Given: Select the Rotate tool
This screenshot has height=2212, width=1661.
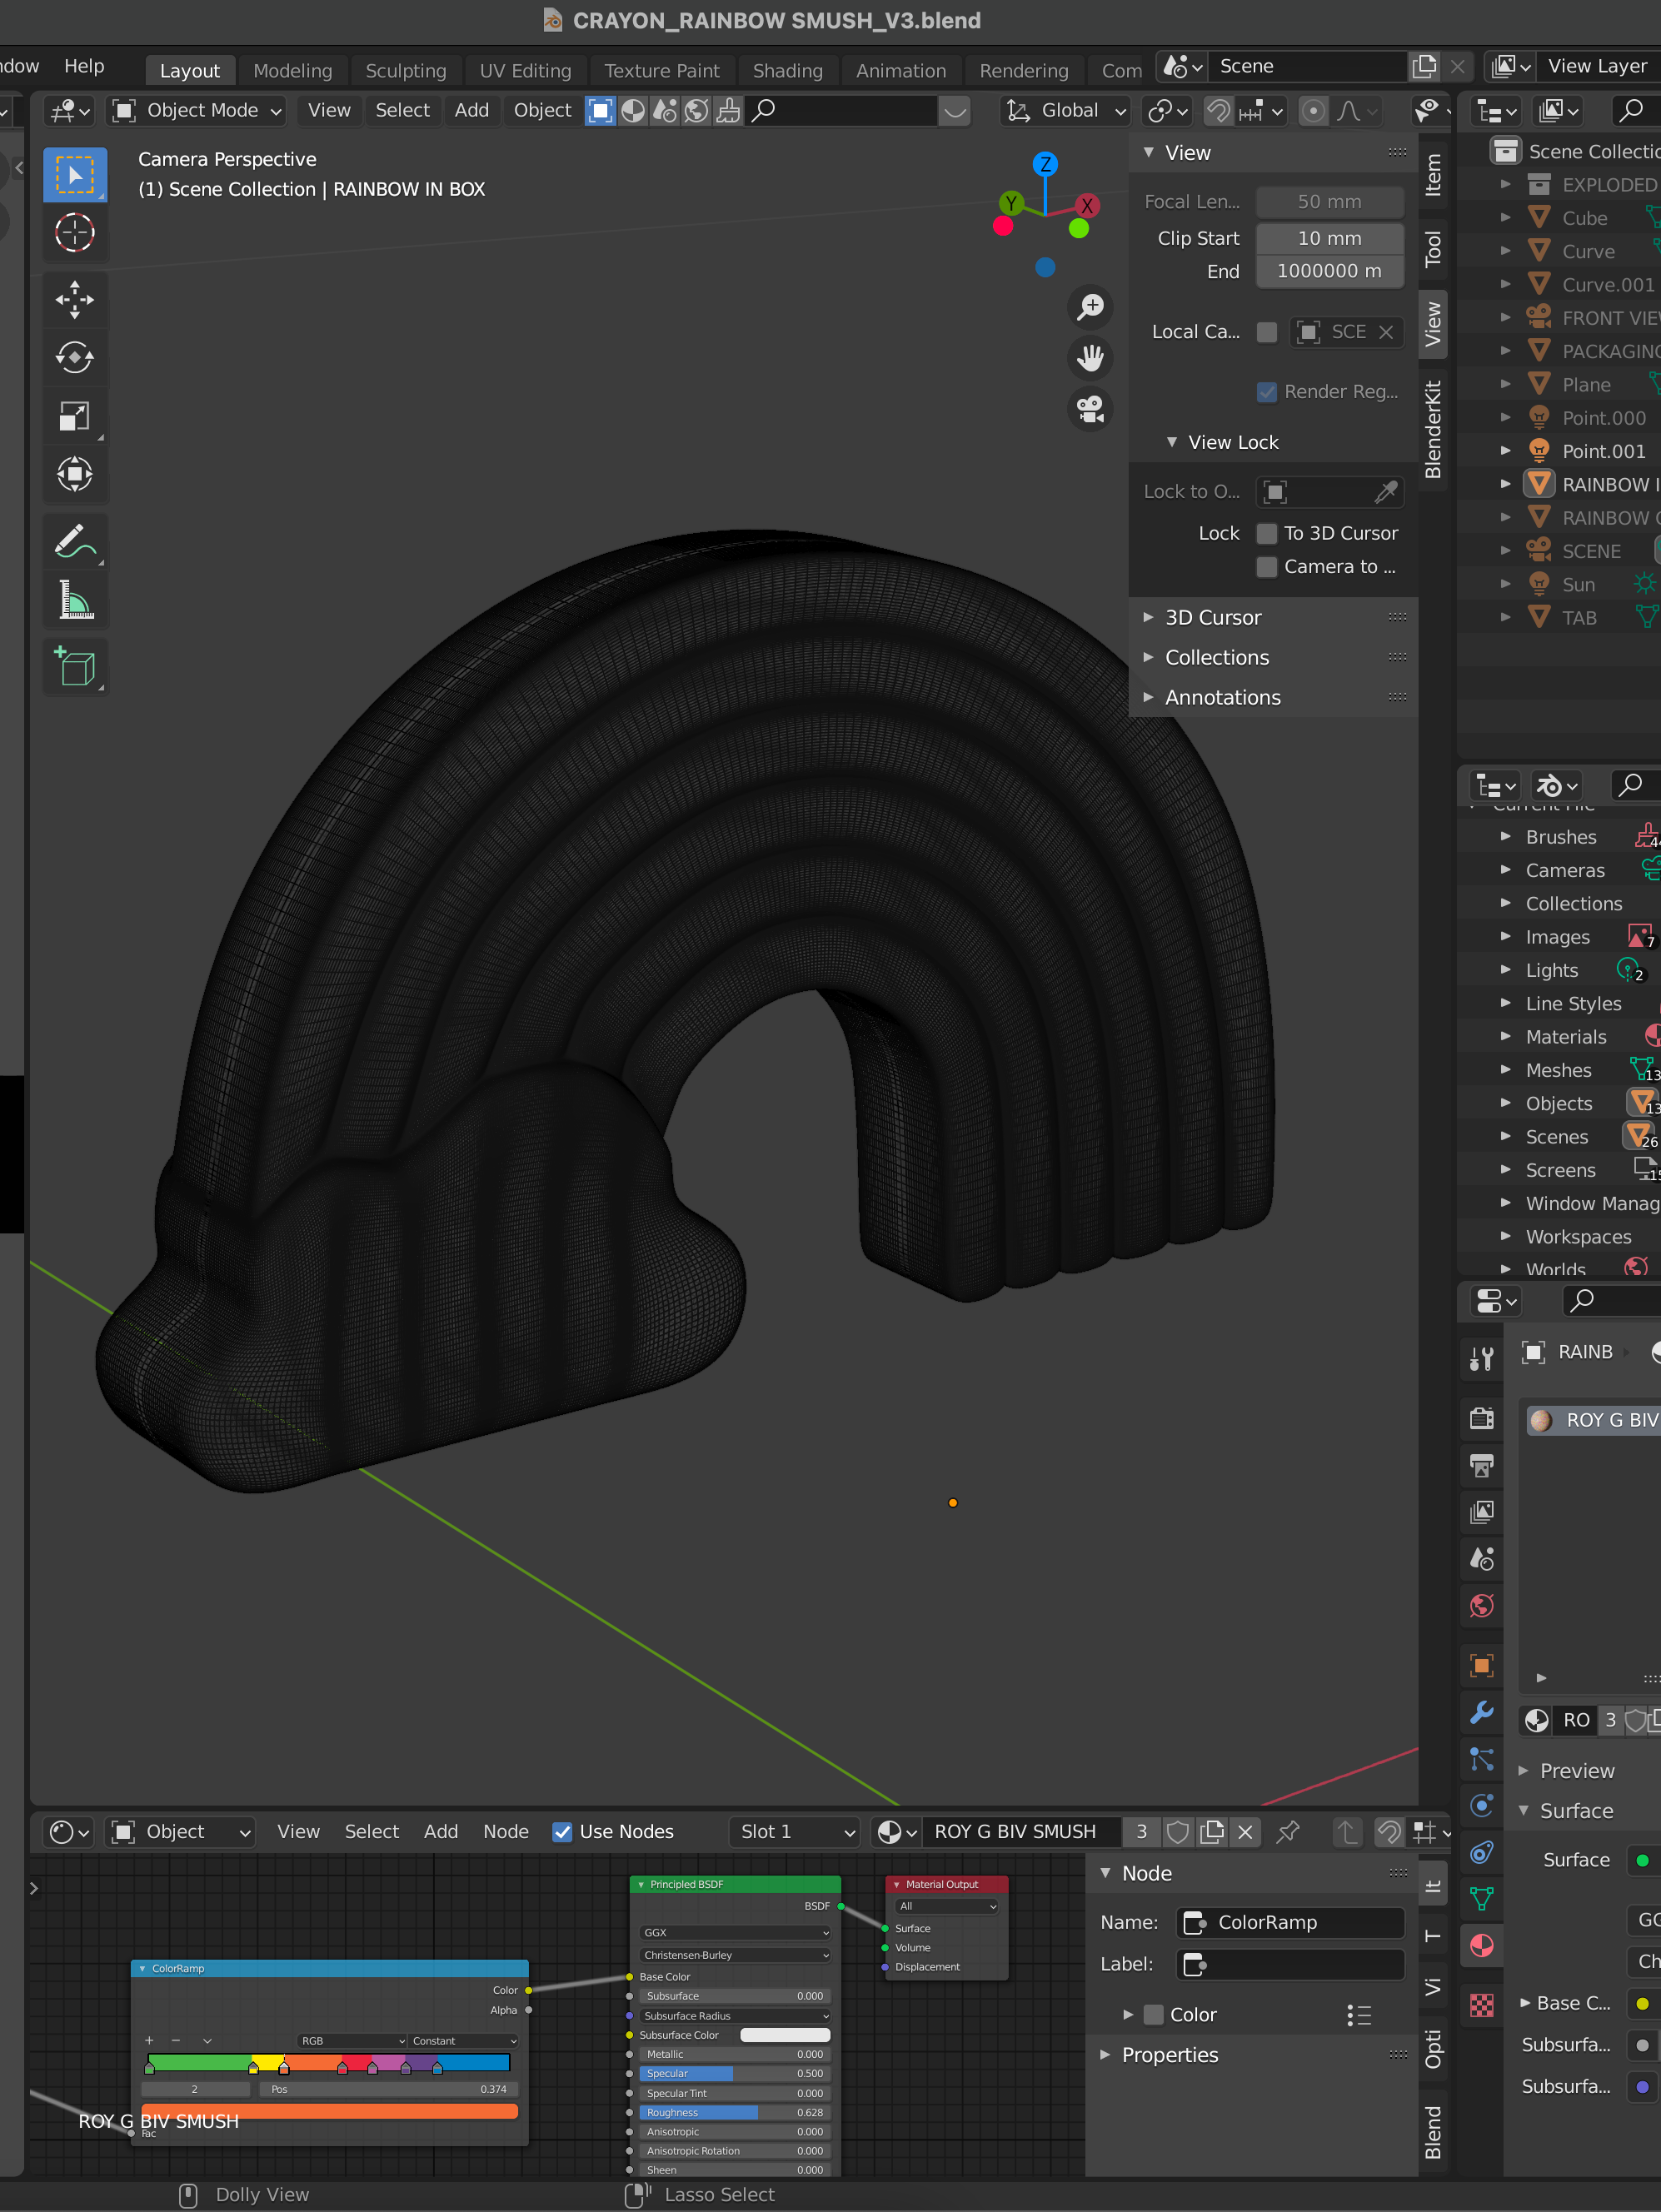Looking at the screenshot, I should pos(75,357).
